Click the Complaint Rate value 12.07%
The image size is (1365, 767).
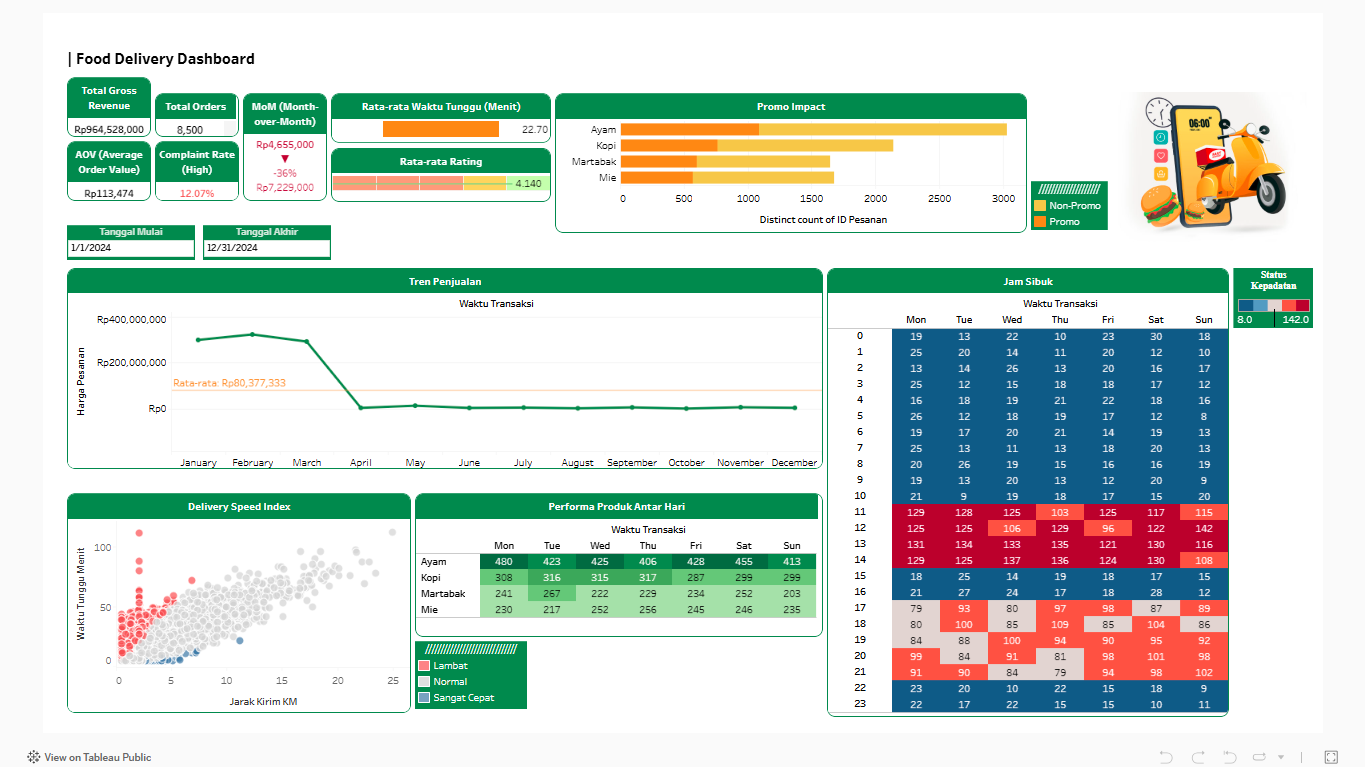pos(197,193)
